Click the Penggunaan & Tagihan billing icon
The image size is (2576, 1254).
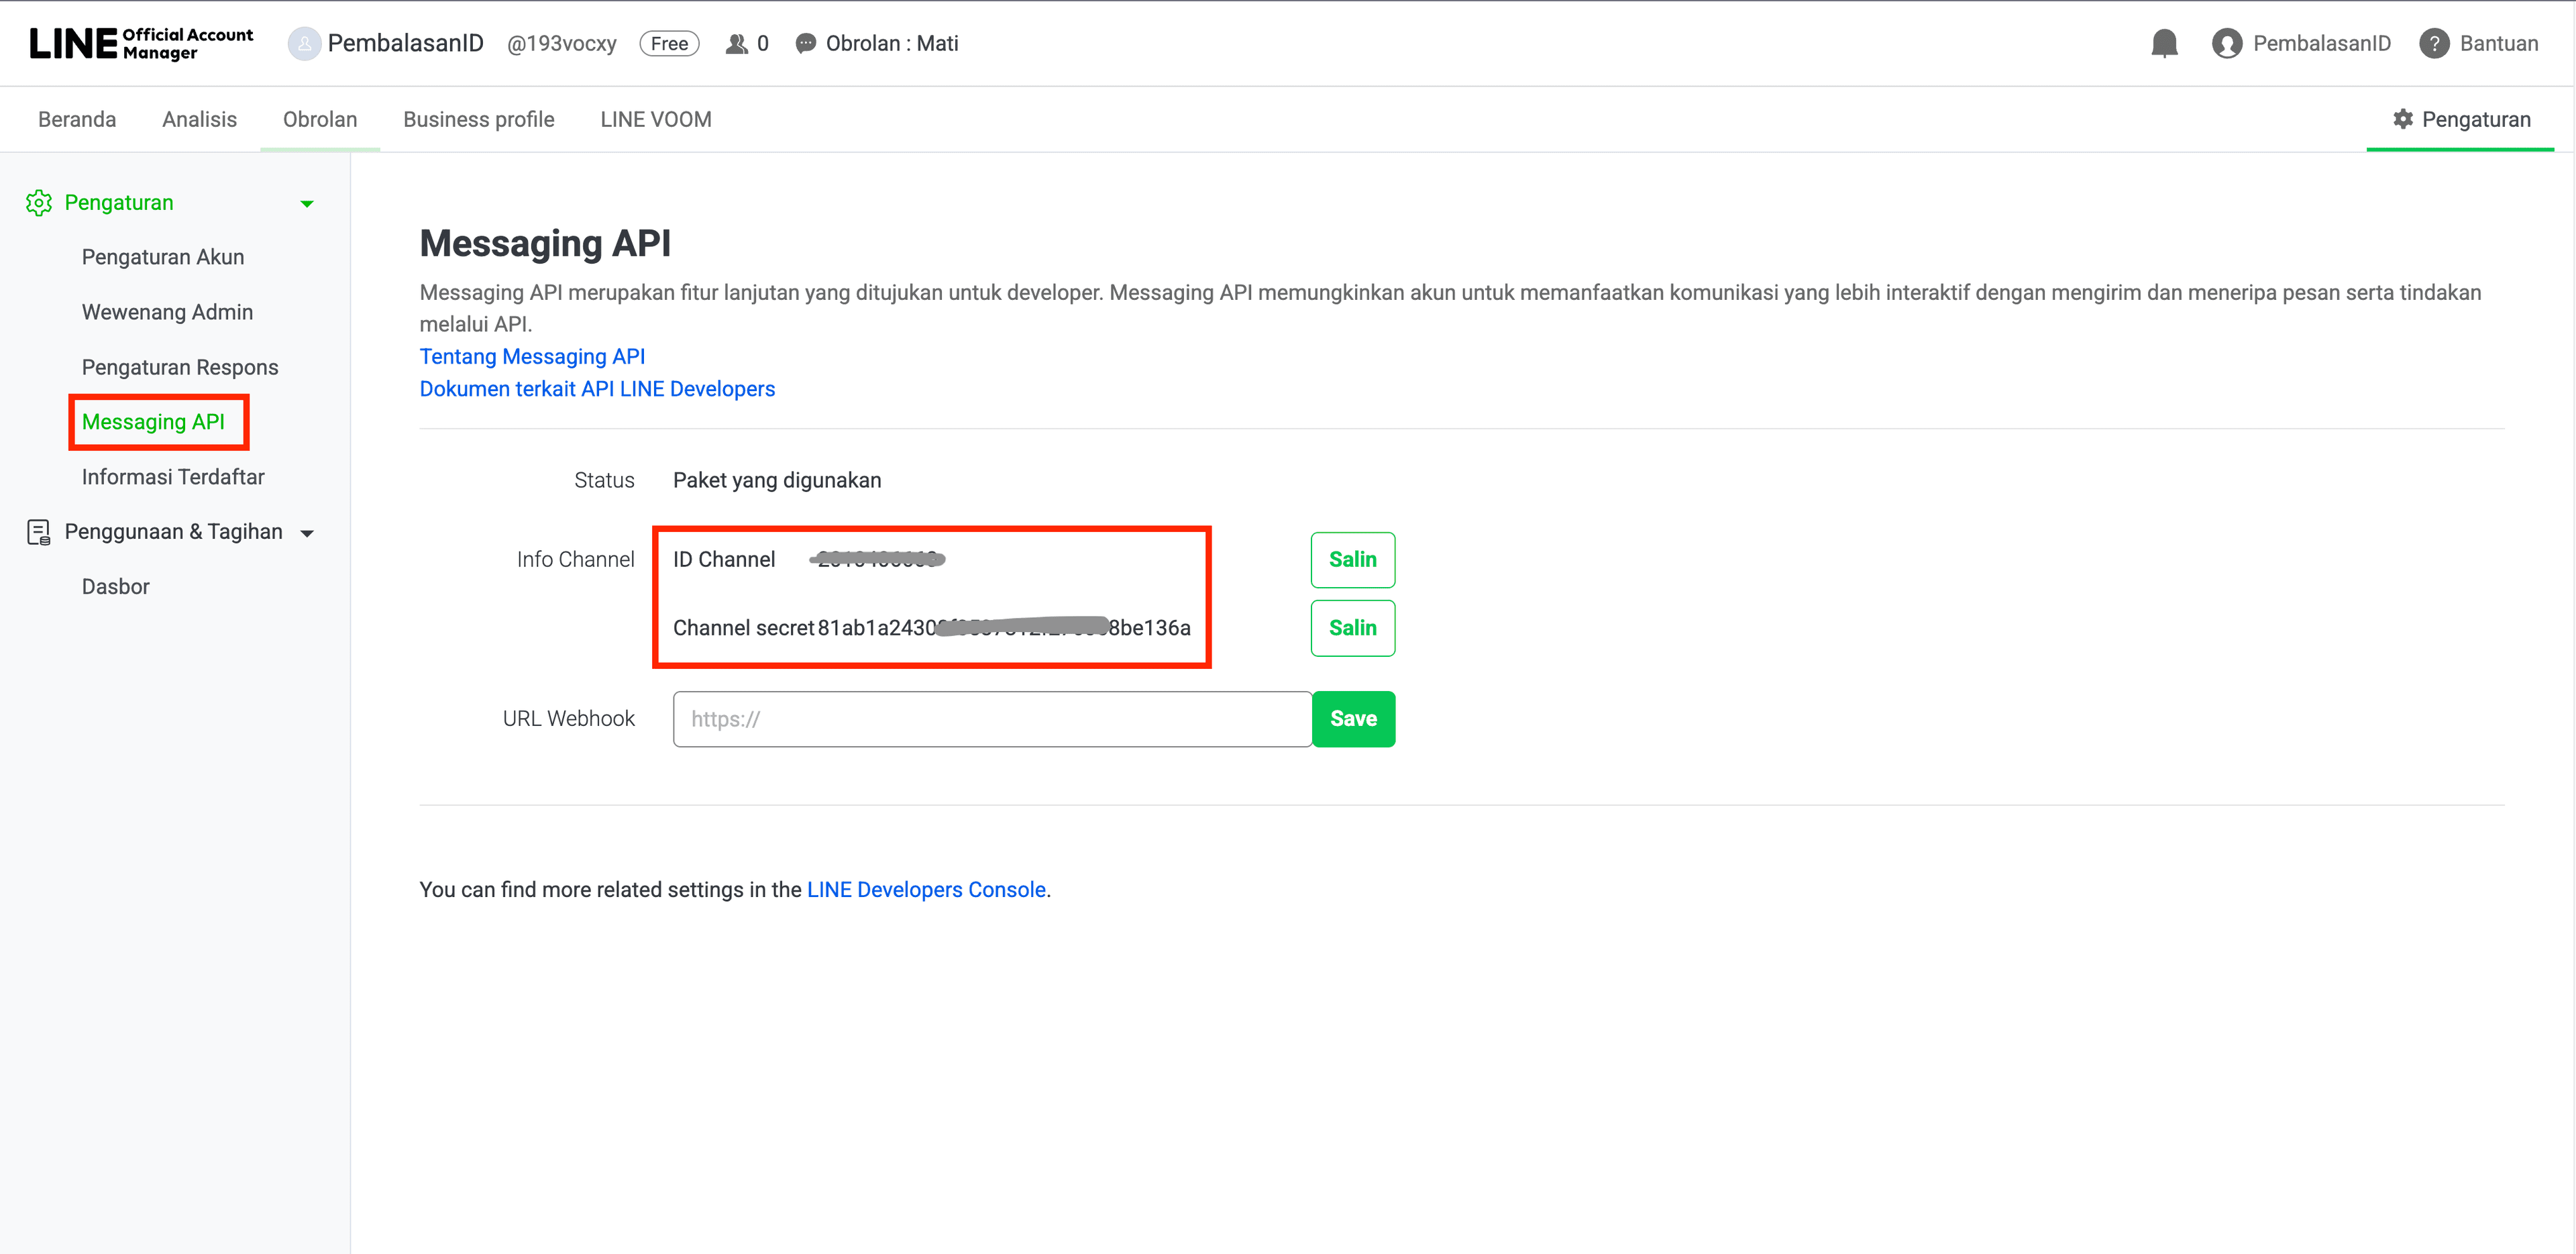pos(39,532)
